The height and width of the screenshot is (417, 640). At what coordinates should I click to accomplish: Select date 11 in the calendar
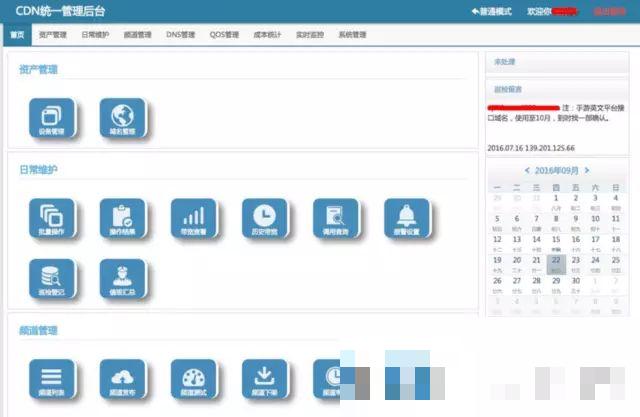(x=616, y=223)
